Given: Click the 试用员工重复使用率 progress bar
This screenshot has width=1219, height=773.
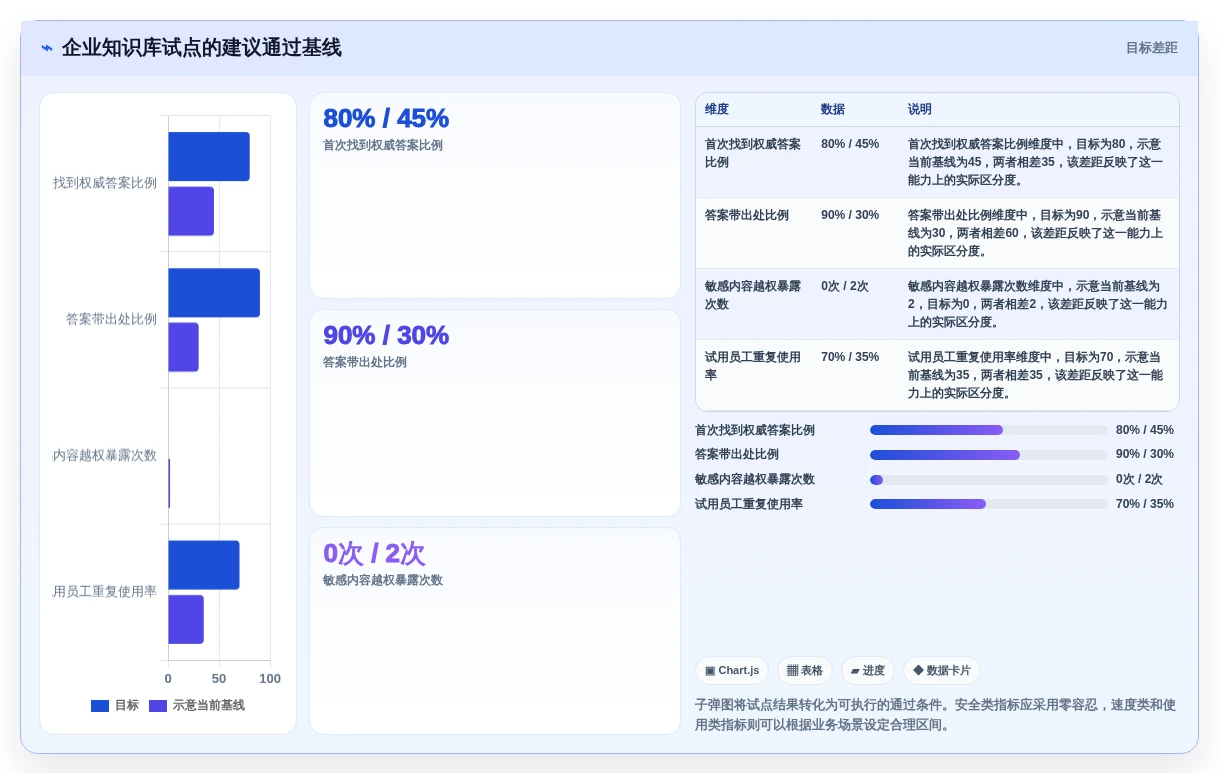Looking at the screenshot, I should point(988,504).
